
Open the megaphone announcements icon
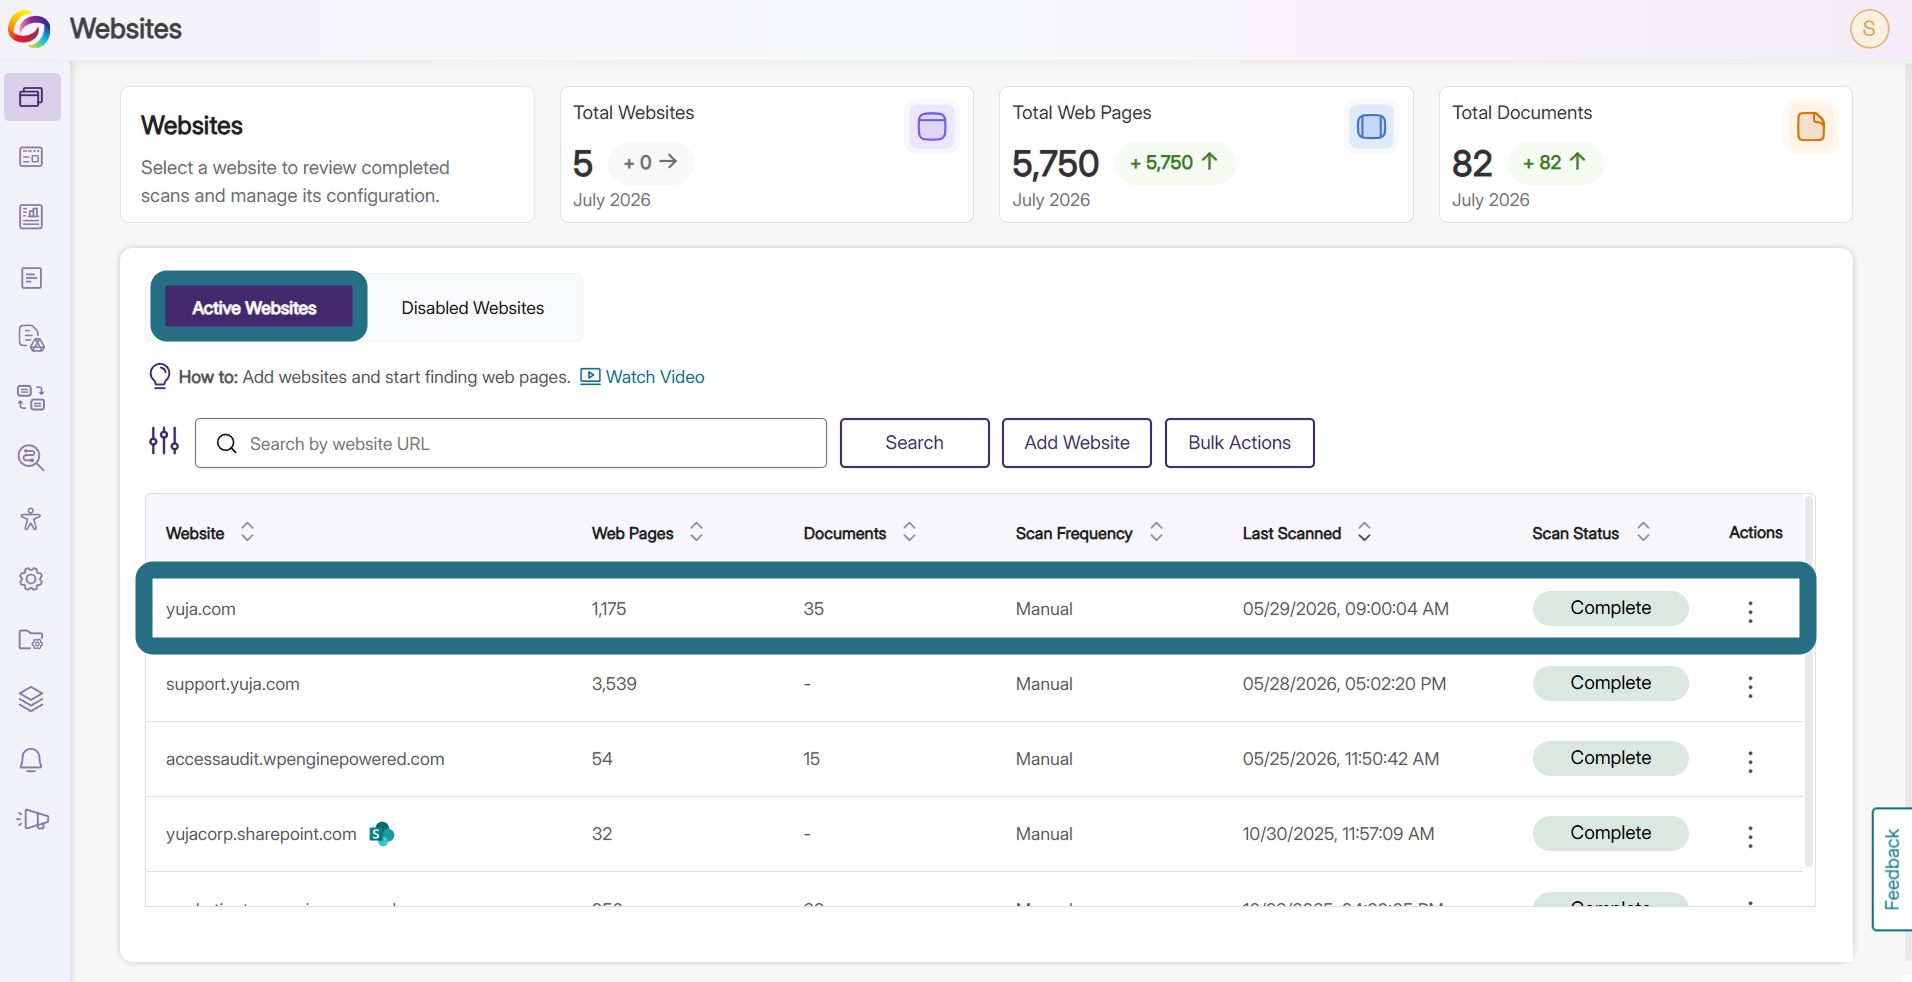(x=32, y=820)
